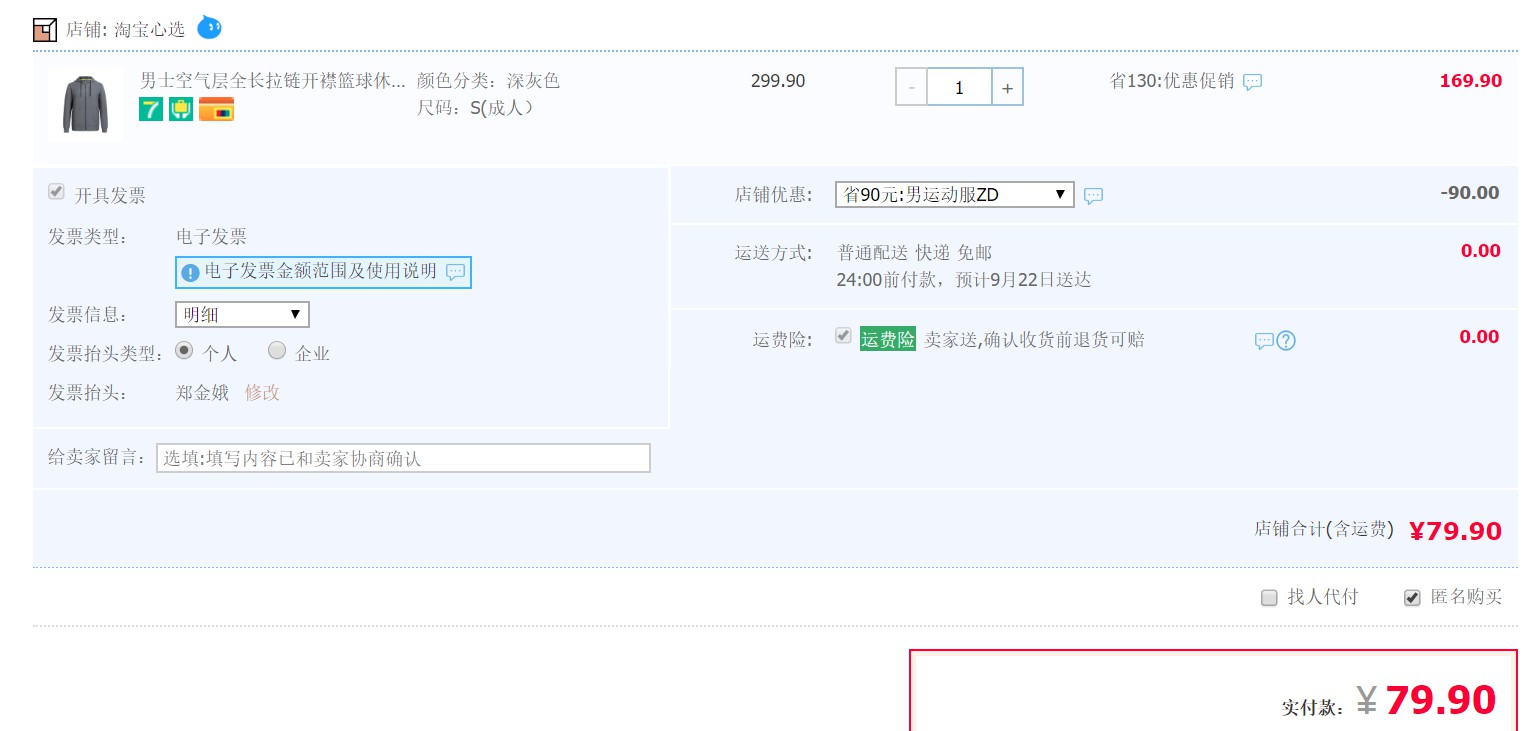Click the question mark help icon for 运费险
The height and width of the screenshot is (731, 1535).
click(1286, 341)
